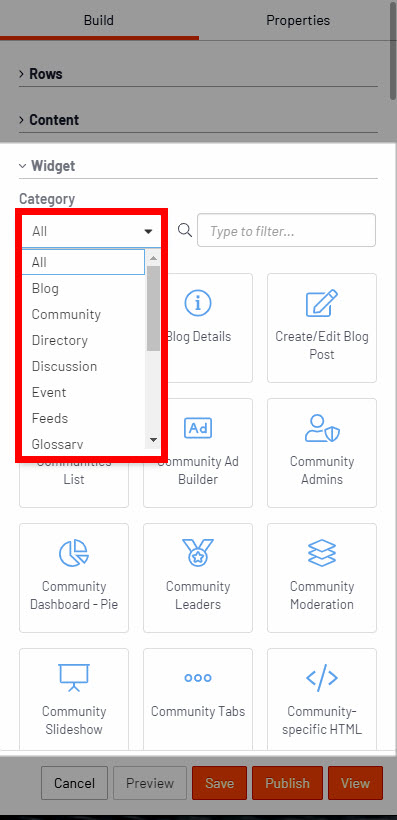Close the Category dropdown showing All
This screenshot has width=397, height=820.
click(91, 231)
